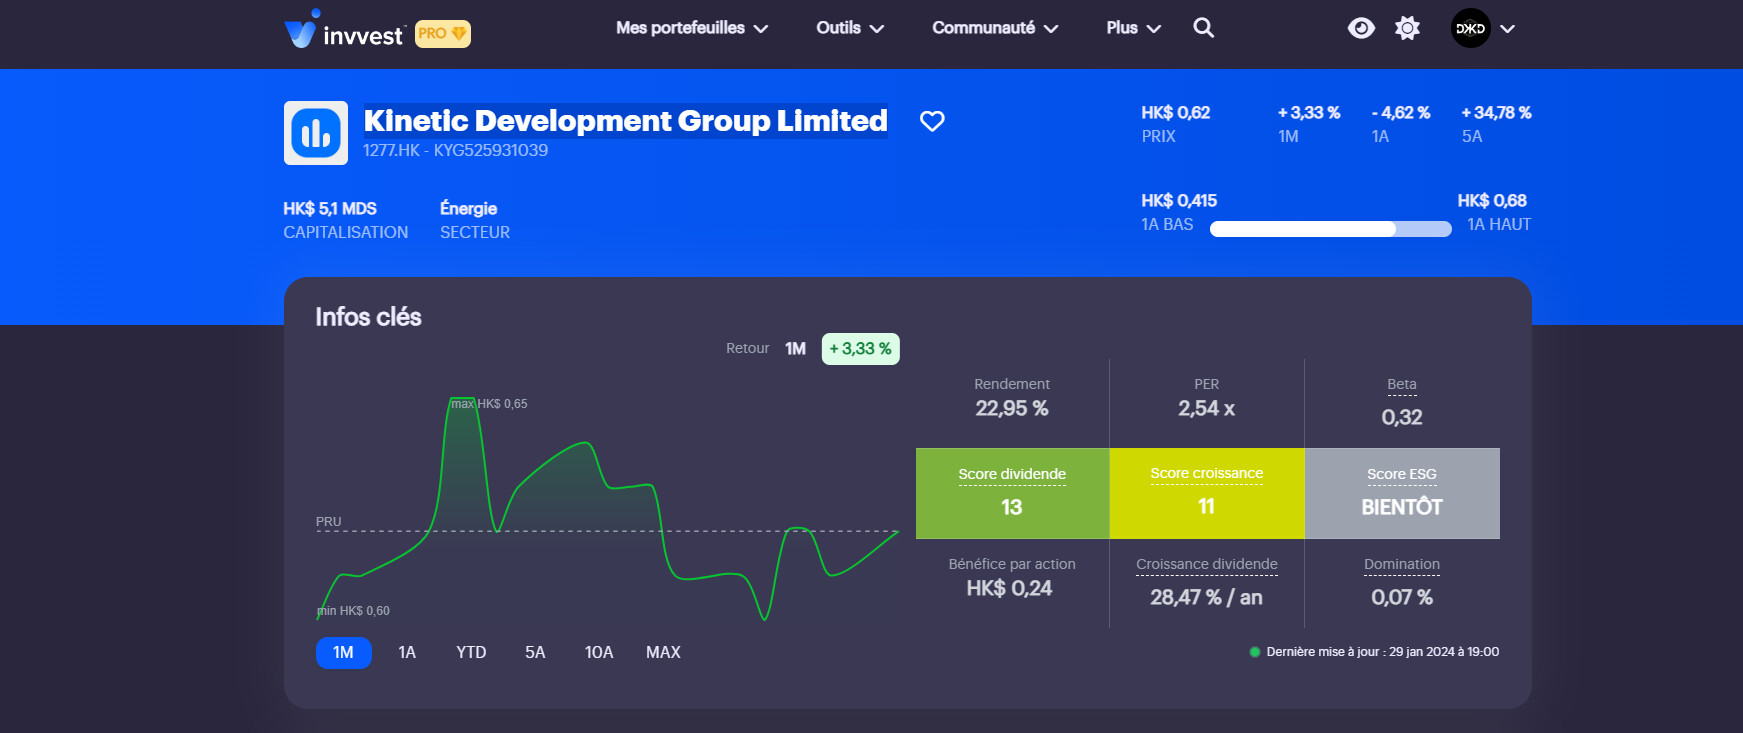Open the Plus menu
1743x733 pixels.
(1133, 28)
